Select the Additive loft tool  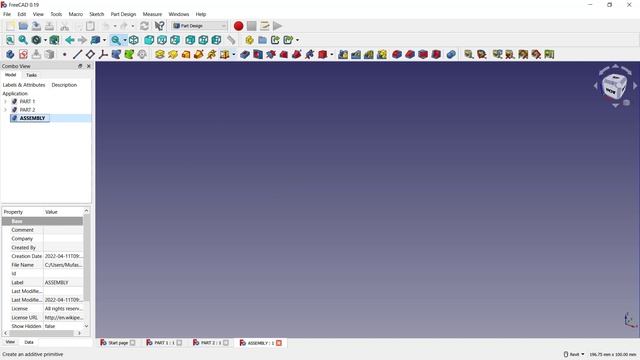tap(186, 54)
